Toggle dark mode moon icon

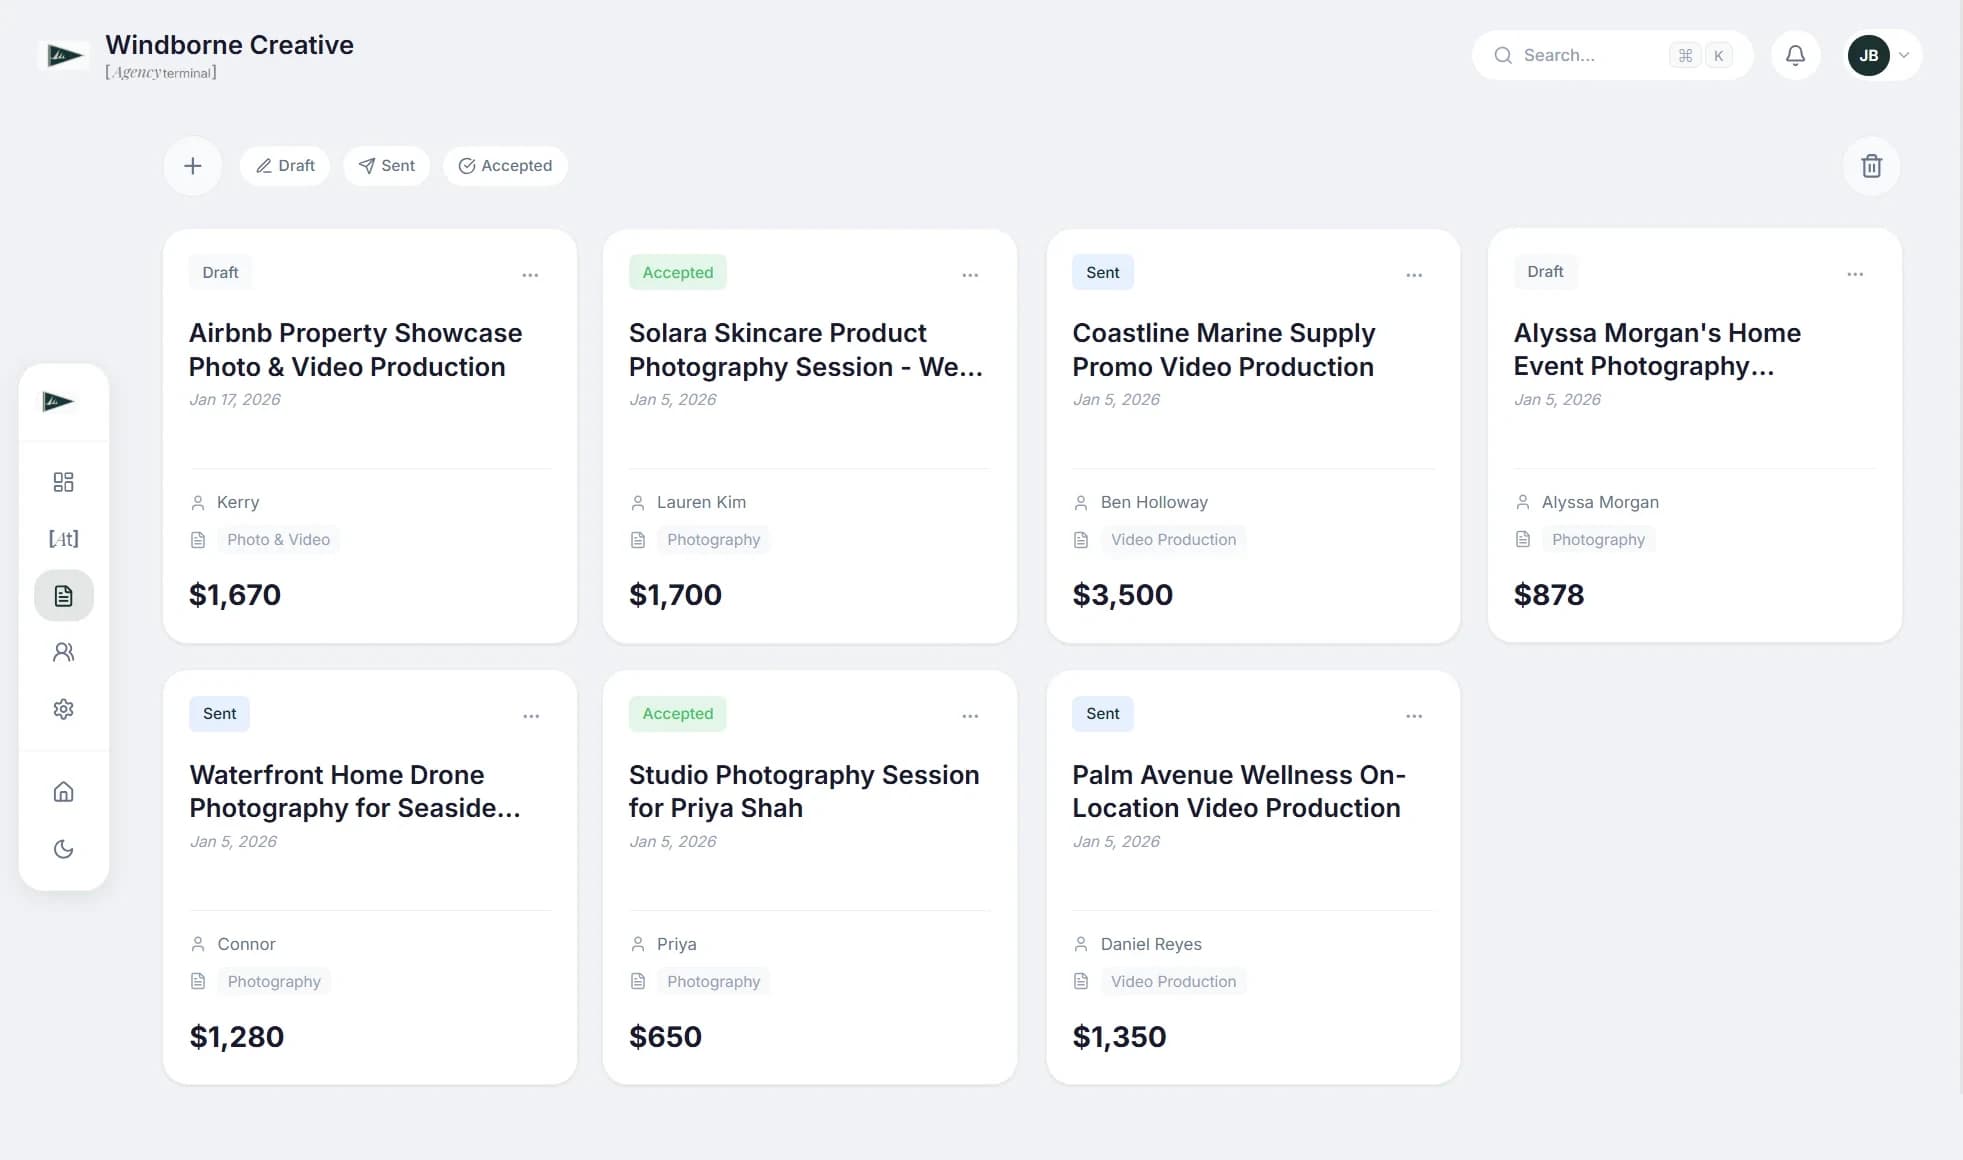tap(63, 849)
